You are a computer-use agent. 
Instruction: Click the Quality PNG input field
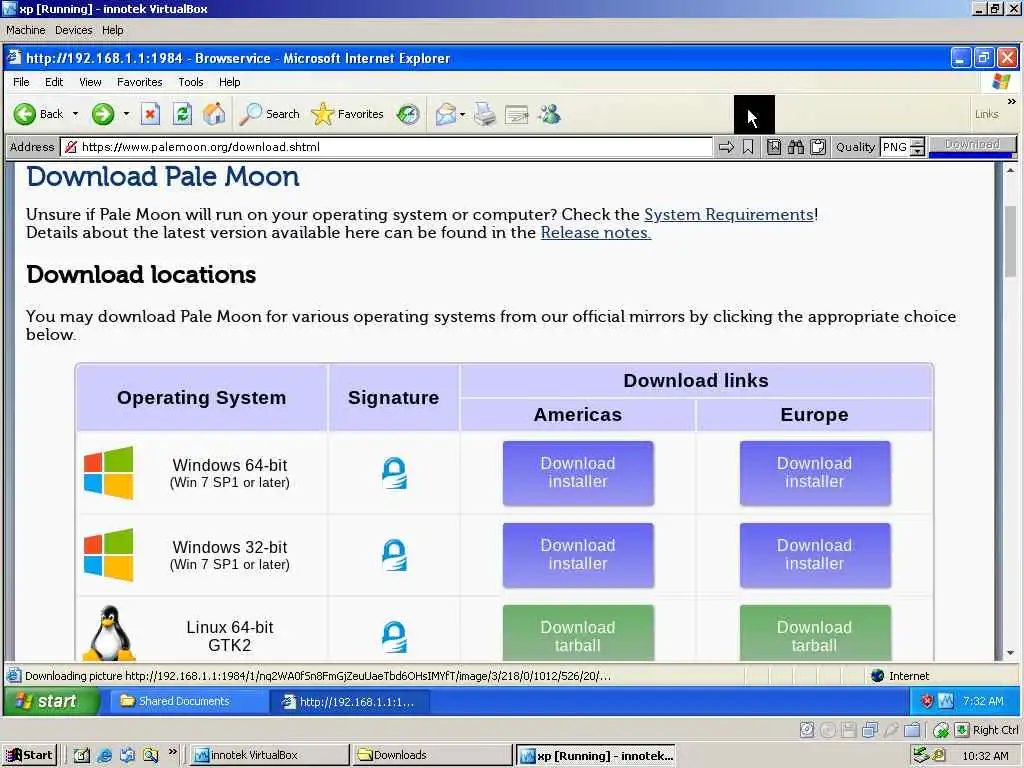(895, 147)
